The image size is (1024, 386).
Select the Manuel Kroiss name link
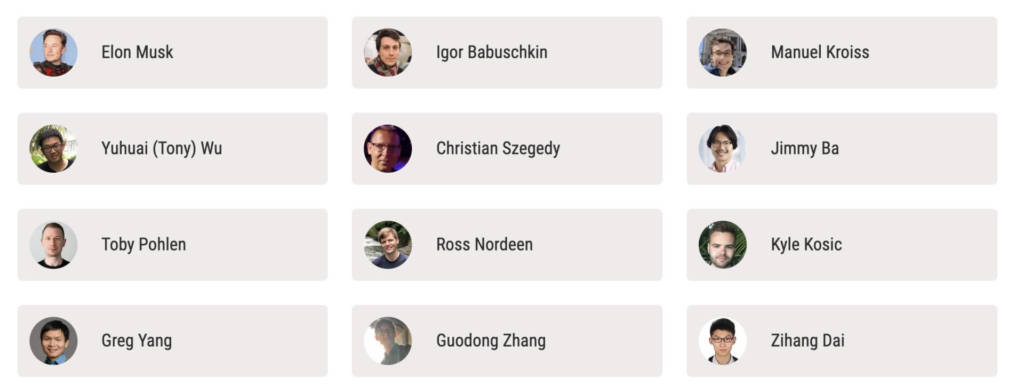(820, 52)
